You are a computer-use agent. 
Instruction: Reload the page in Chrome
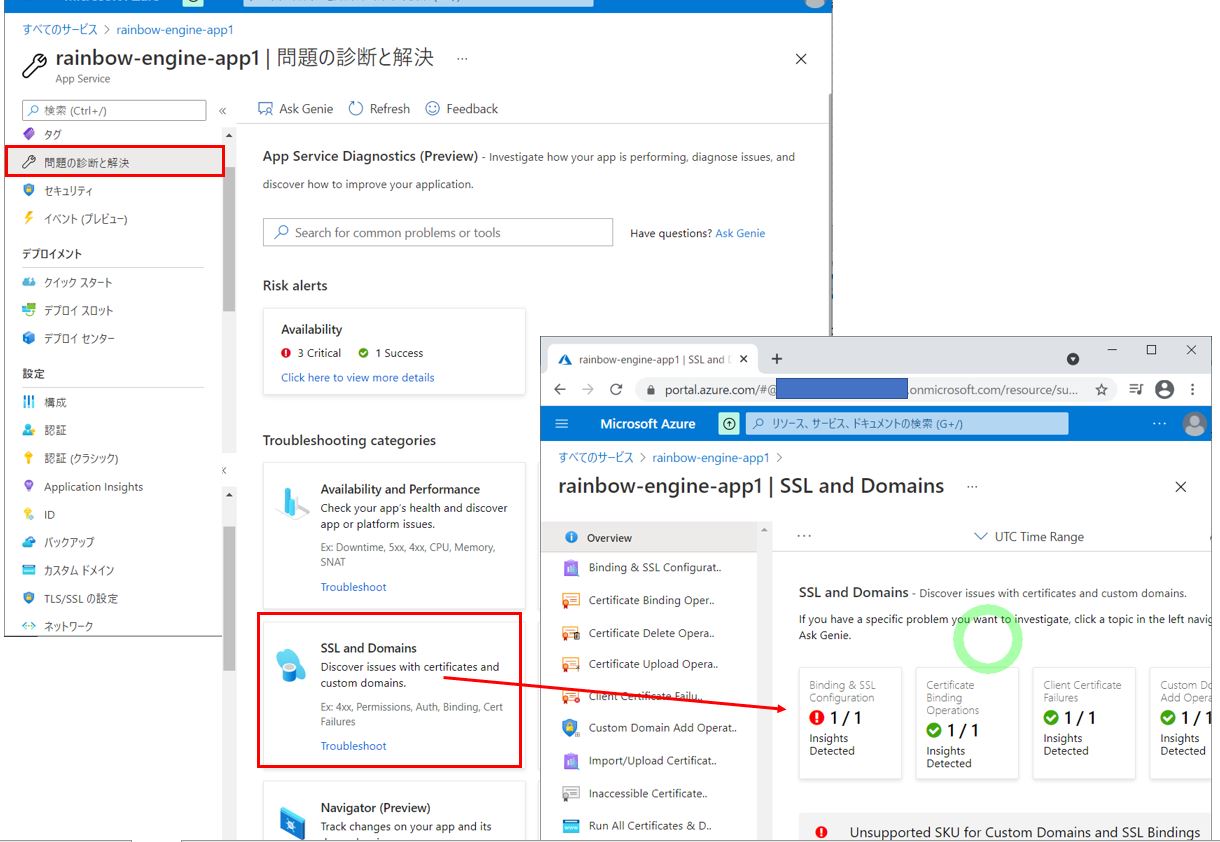[616, 389]
